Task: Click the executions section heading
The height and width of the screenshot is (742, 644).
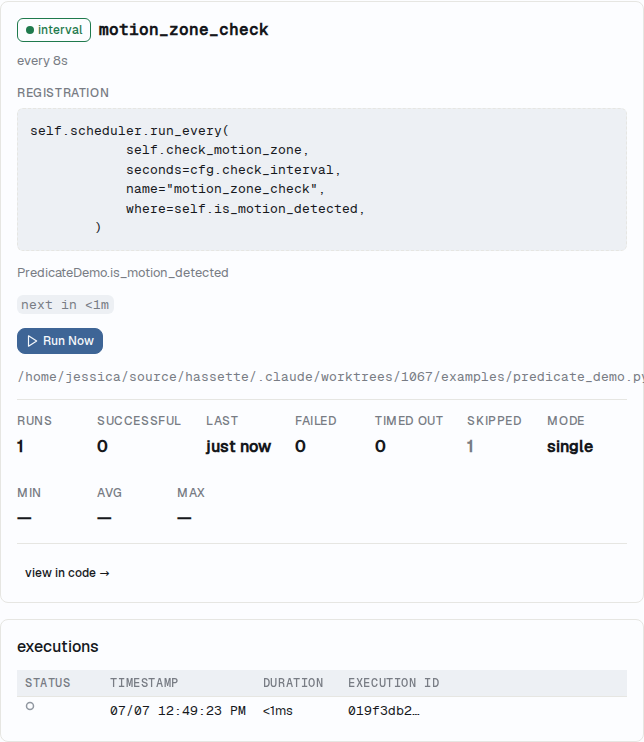Action: coord(58,646)
